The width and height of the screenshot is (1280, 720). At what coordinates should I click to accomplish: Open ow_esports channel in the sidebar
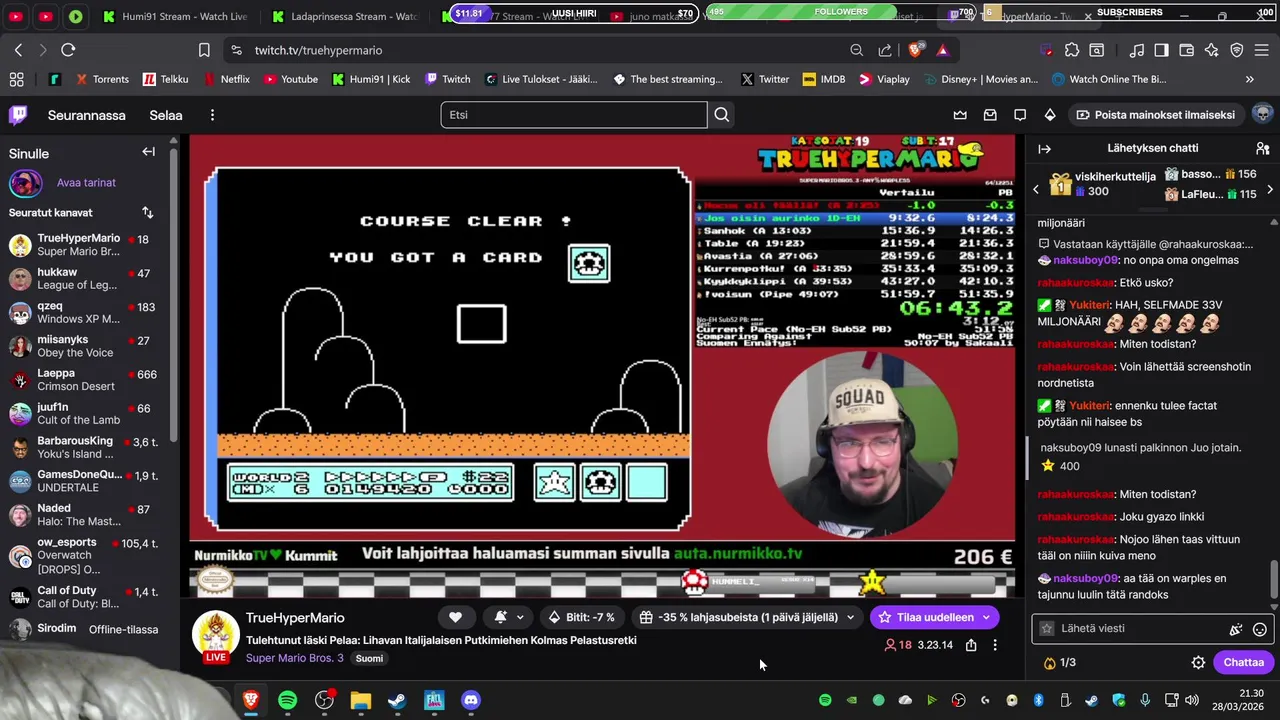86,556
